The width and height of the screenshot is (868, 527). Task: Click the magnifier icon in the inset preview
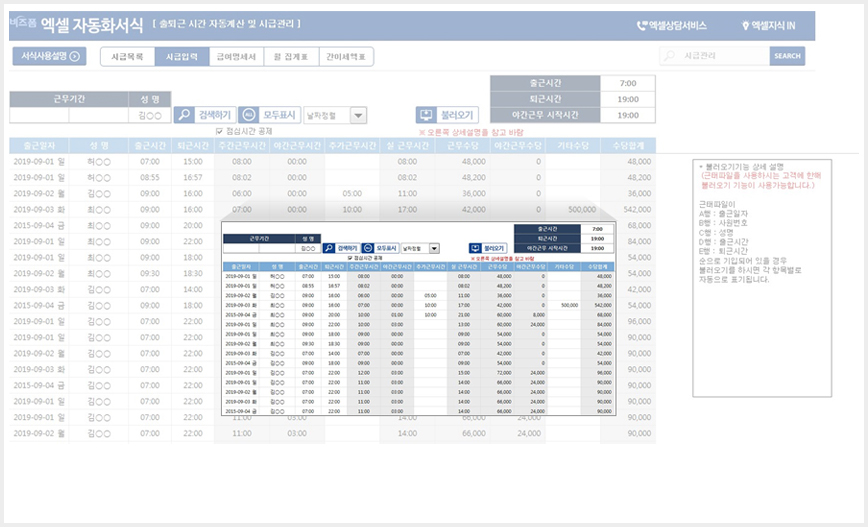[x=329, y=248]
